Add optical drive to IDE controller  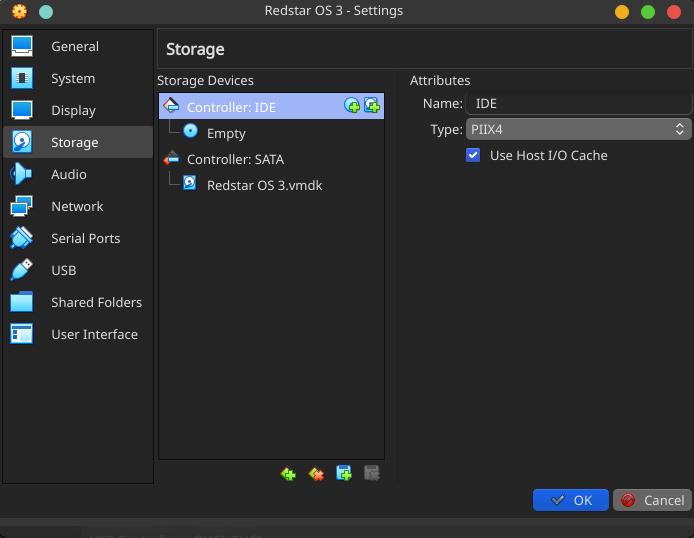[x=352, y=106]
